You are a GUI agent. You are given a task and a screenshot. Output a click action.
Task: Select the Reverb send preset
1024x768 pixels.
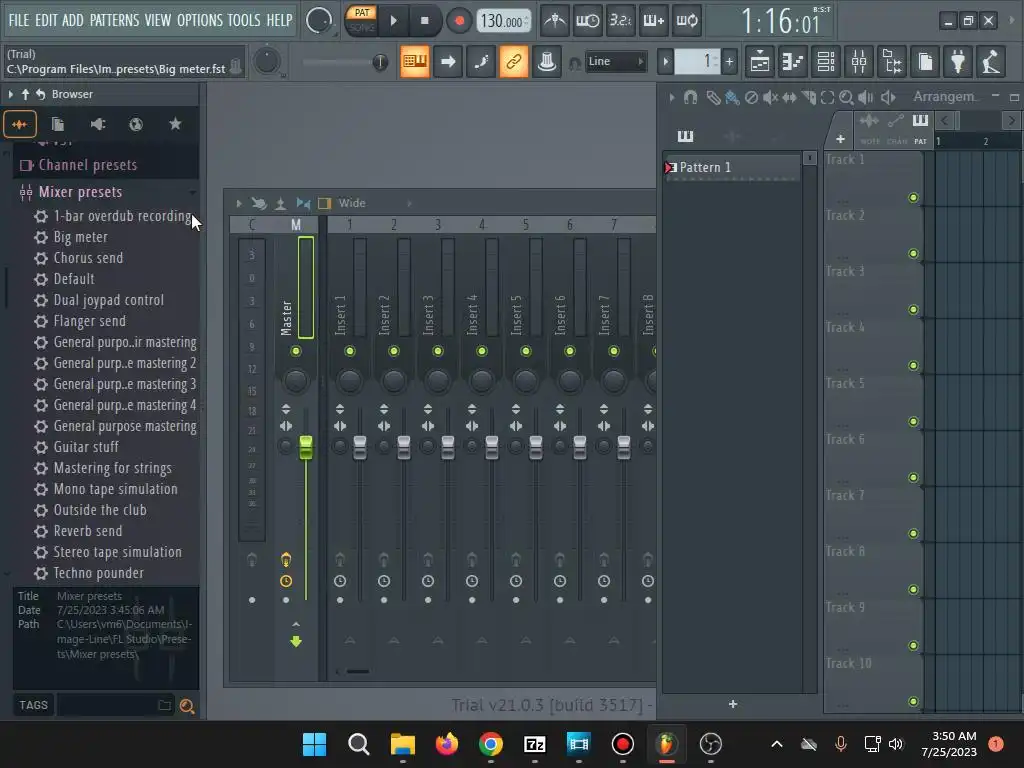(88, 531)
